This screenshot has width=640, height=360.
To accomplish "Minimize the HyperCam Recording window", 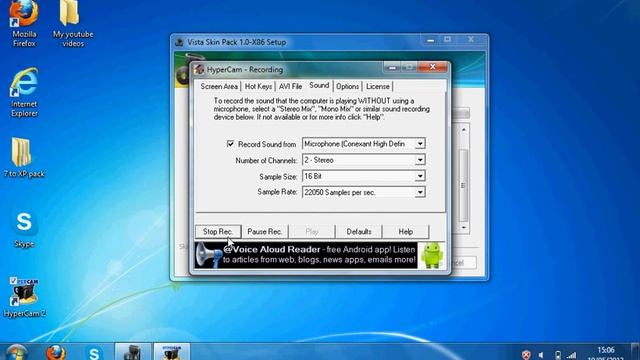I will (x=392, y=67).
